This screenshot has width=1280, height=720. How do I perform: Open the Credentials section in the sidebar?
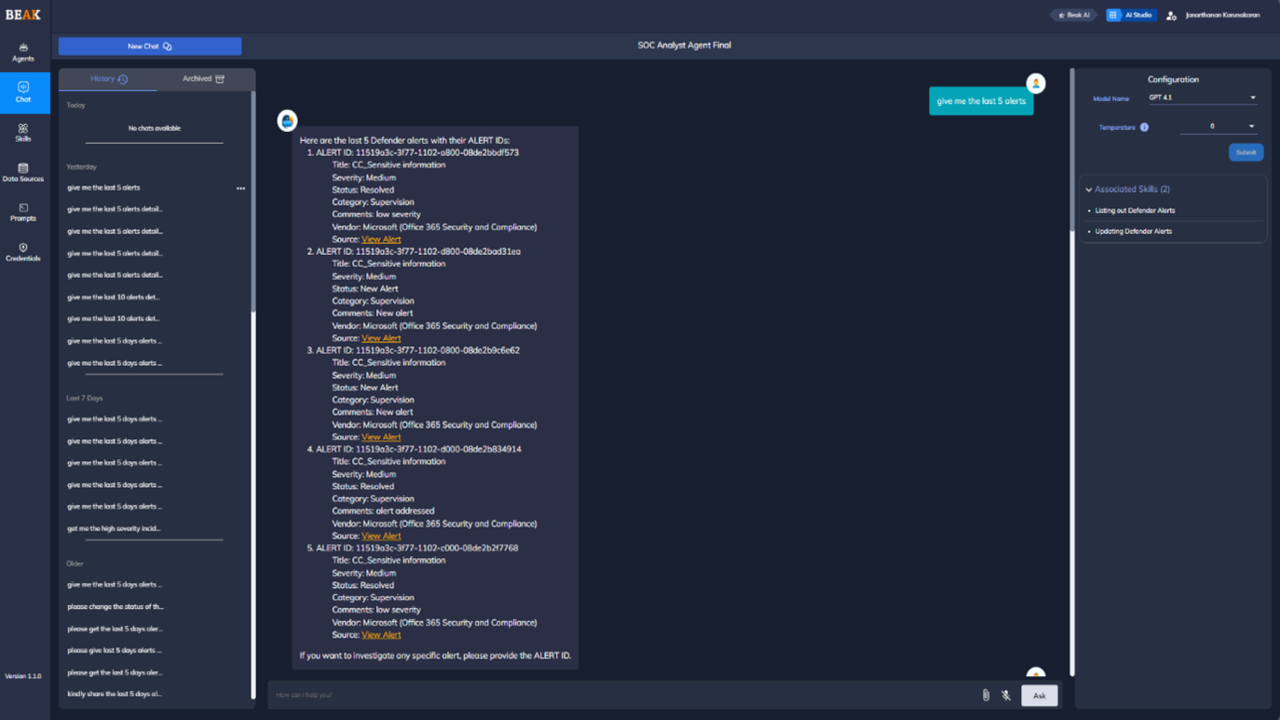[x=23, y=252]
